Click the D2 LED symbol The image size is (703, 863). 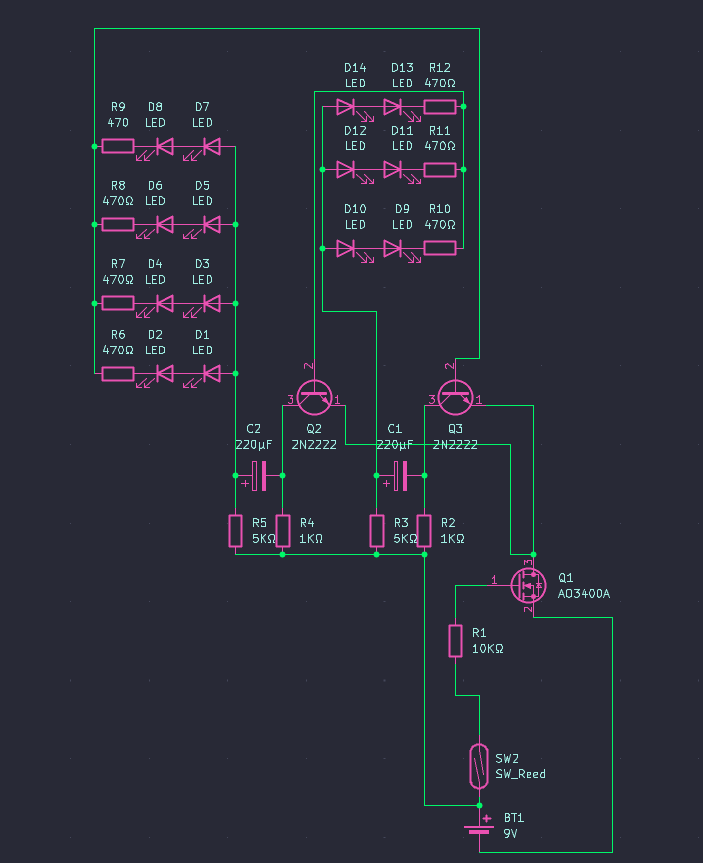pos(165,374)
